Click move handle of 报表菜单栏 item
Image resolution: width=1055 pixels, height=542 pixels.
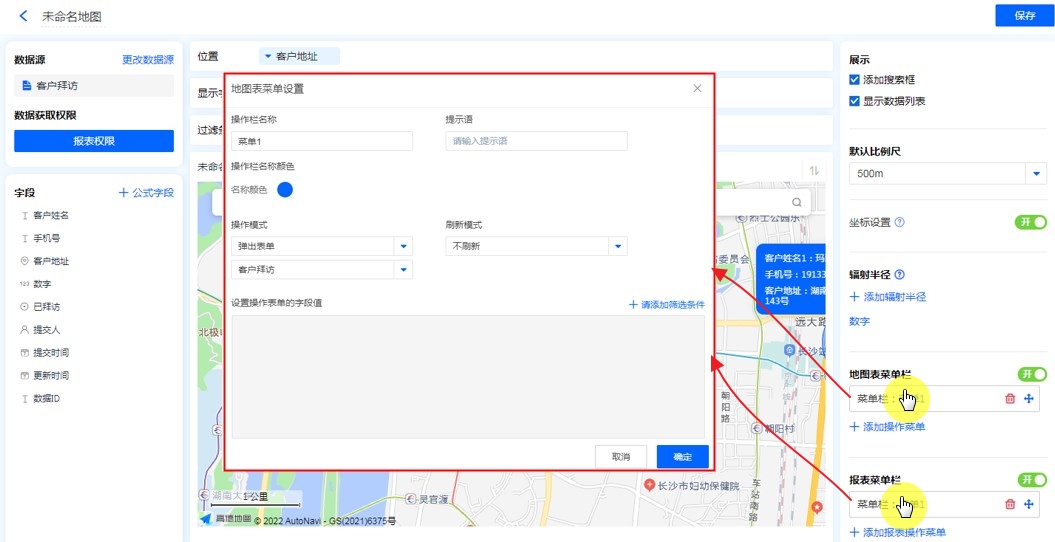tap(1028, 505)
